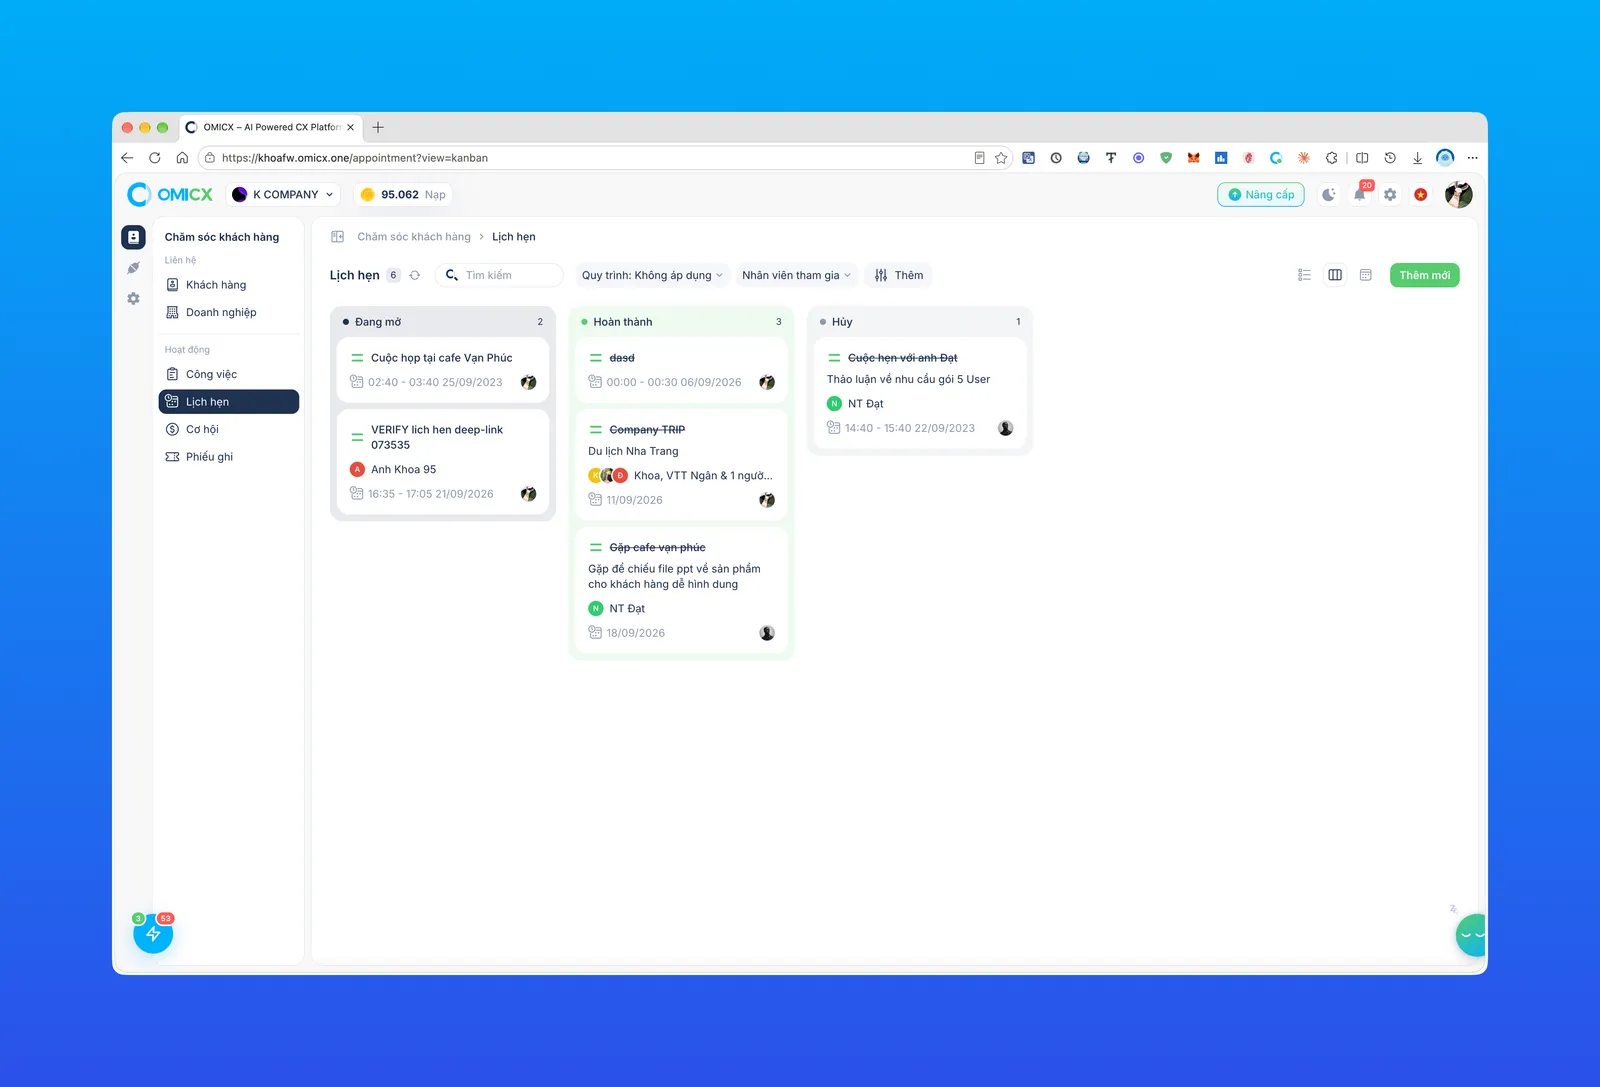Open the Thêm filters button

898,275
